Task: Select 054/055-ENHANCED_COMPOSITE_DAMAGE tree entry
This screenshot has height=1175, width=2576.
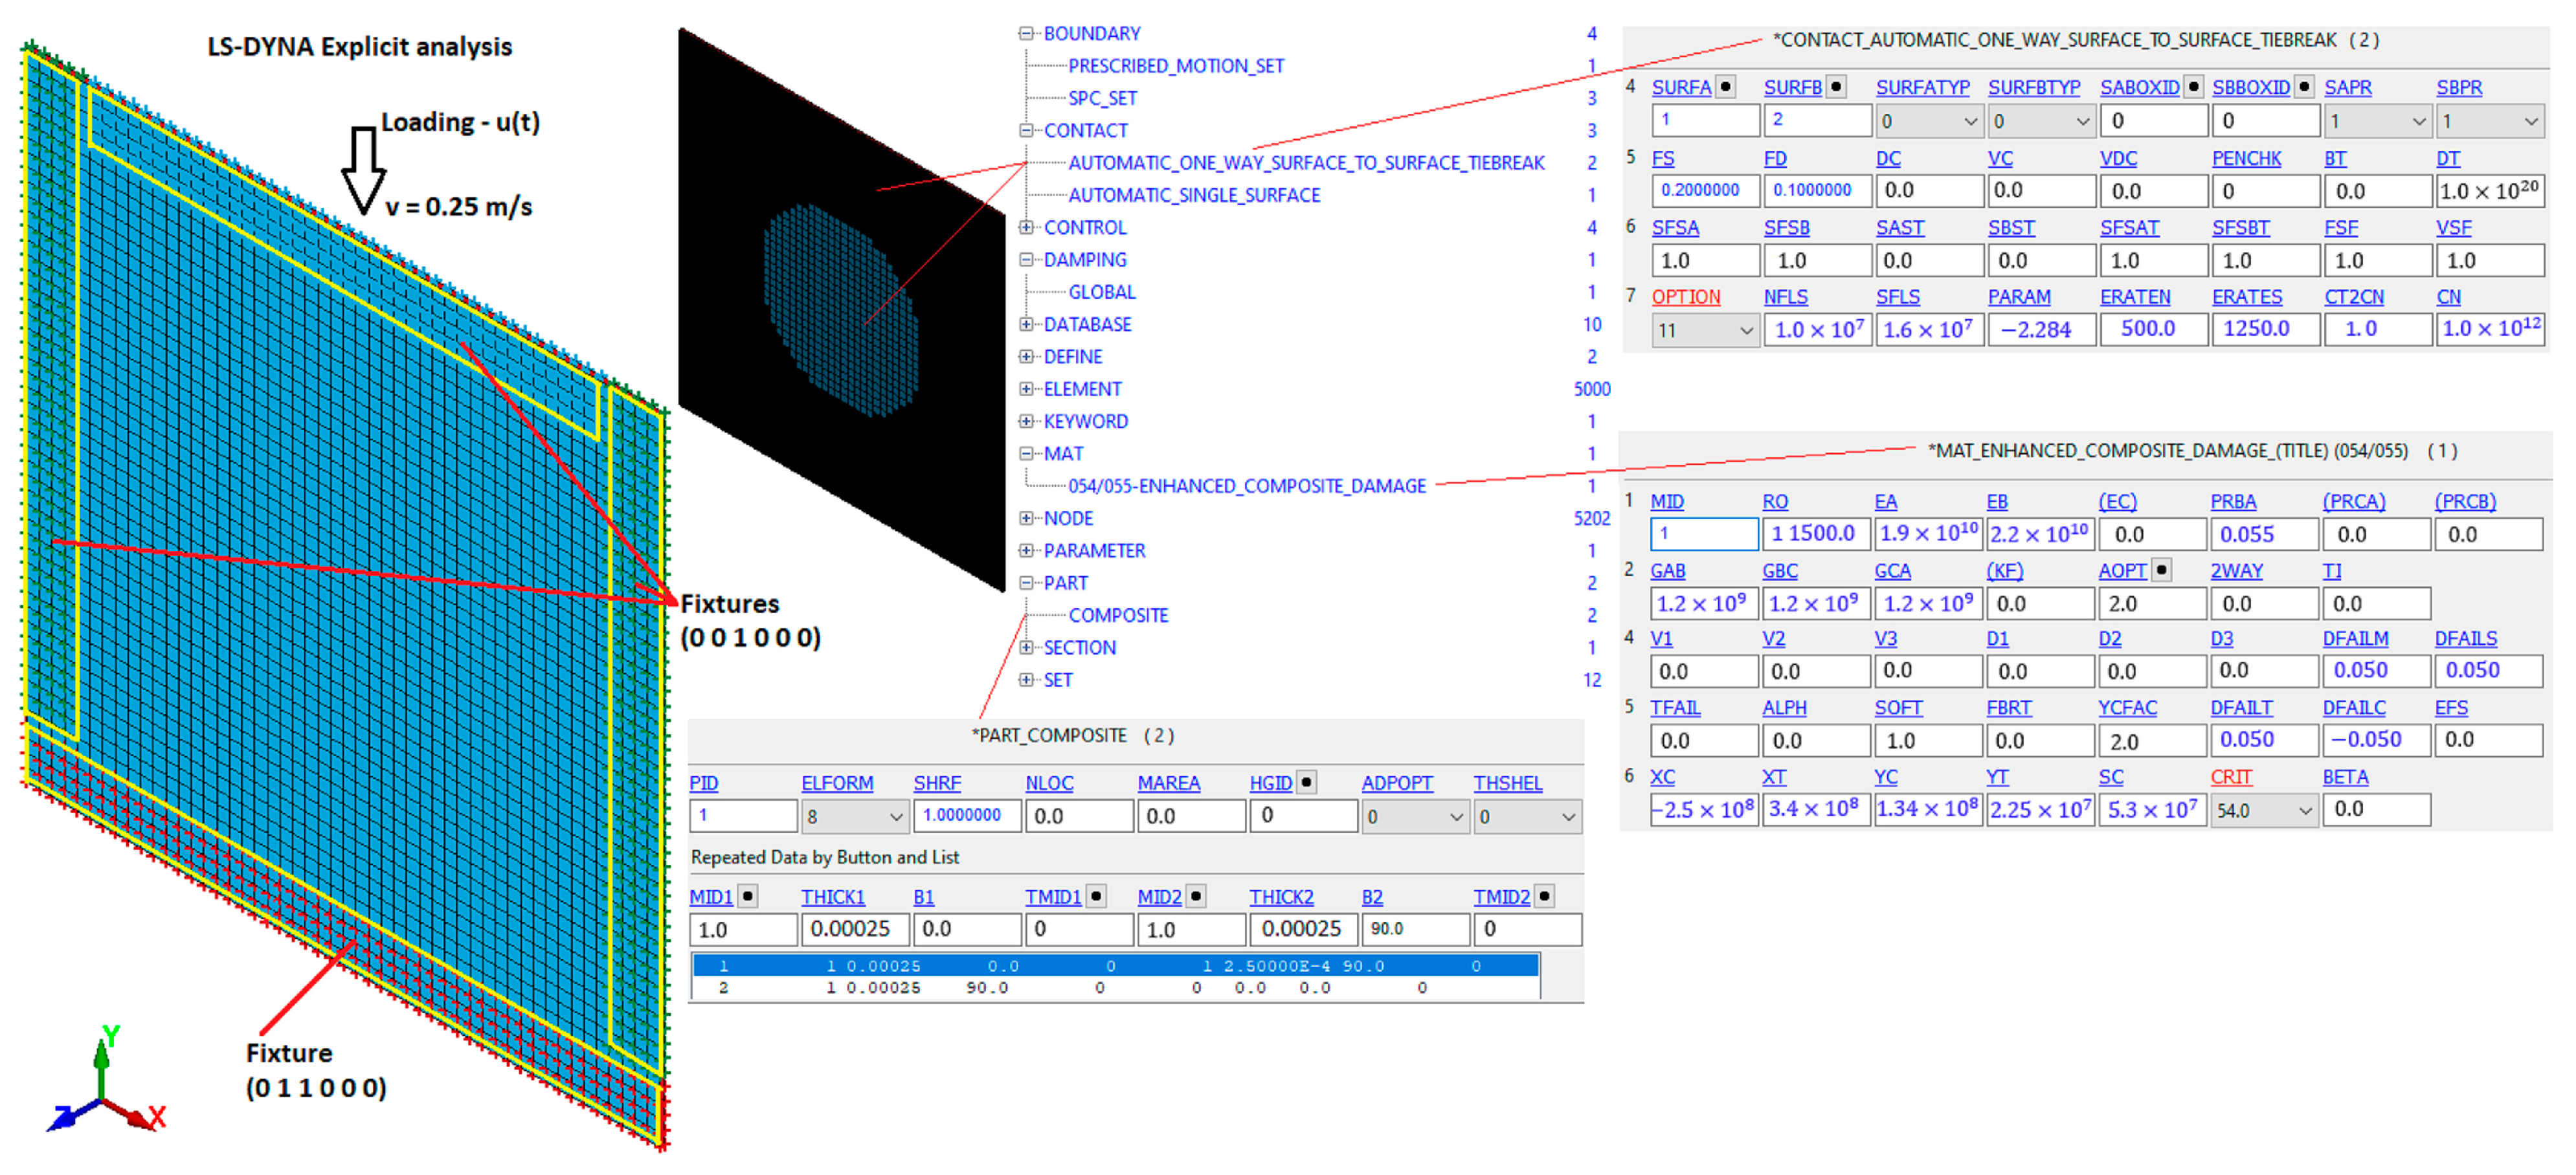Action: 1247,486
